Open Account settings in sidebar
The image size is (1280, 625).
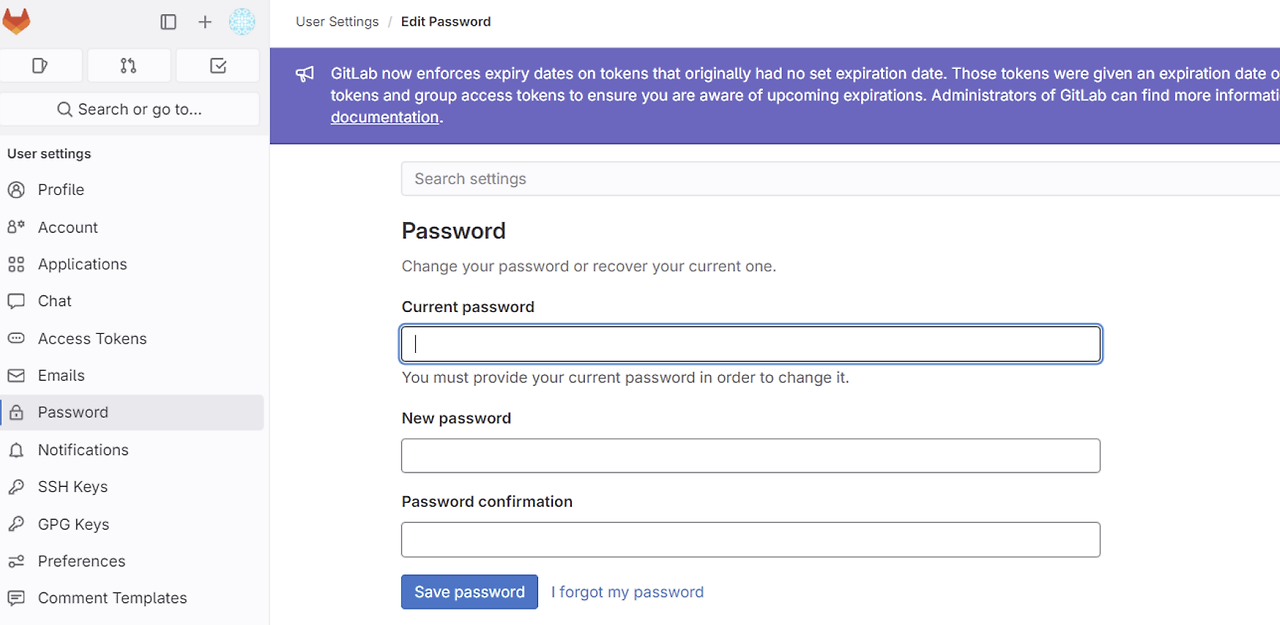68,227
